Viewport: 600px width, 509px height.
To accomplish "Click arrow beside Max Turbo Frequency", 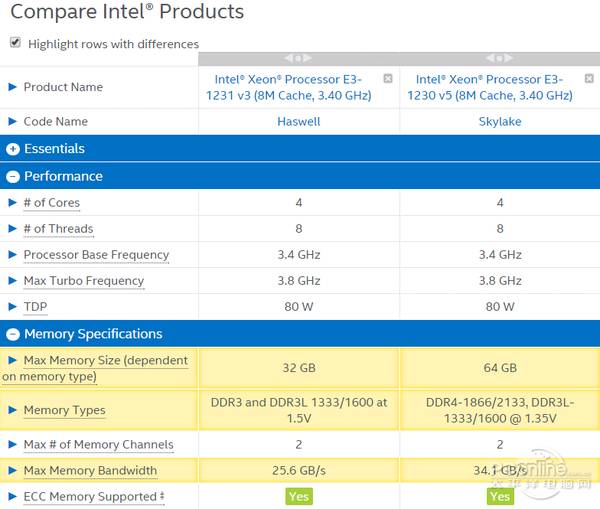I will pyautogui.click(x=13, y=281).
